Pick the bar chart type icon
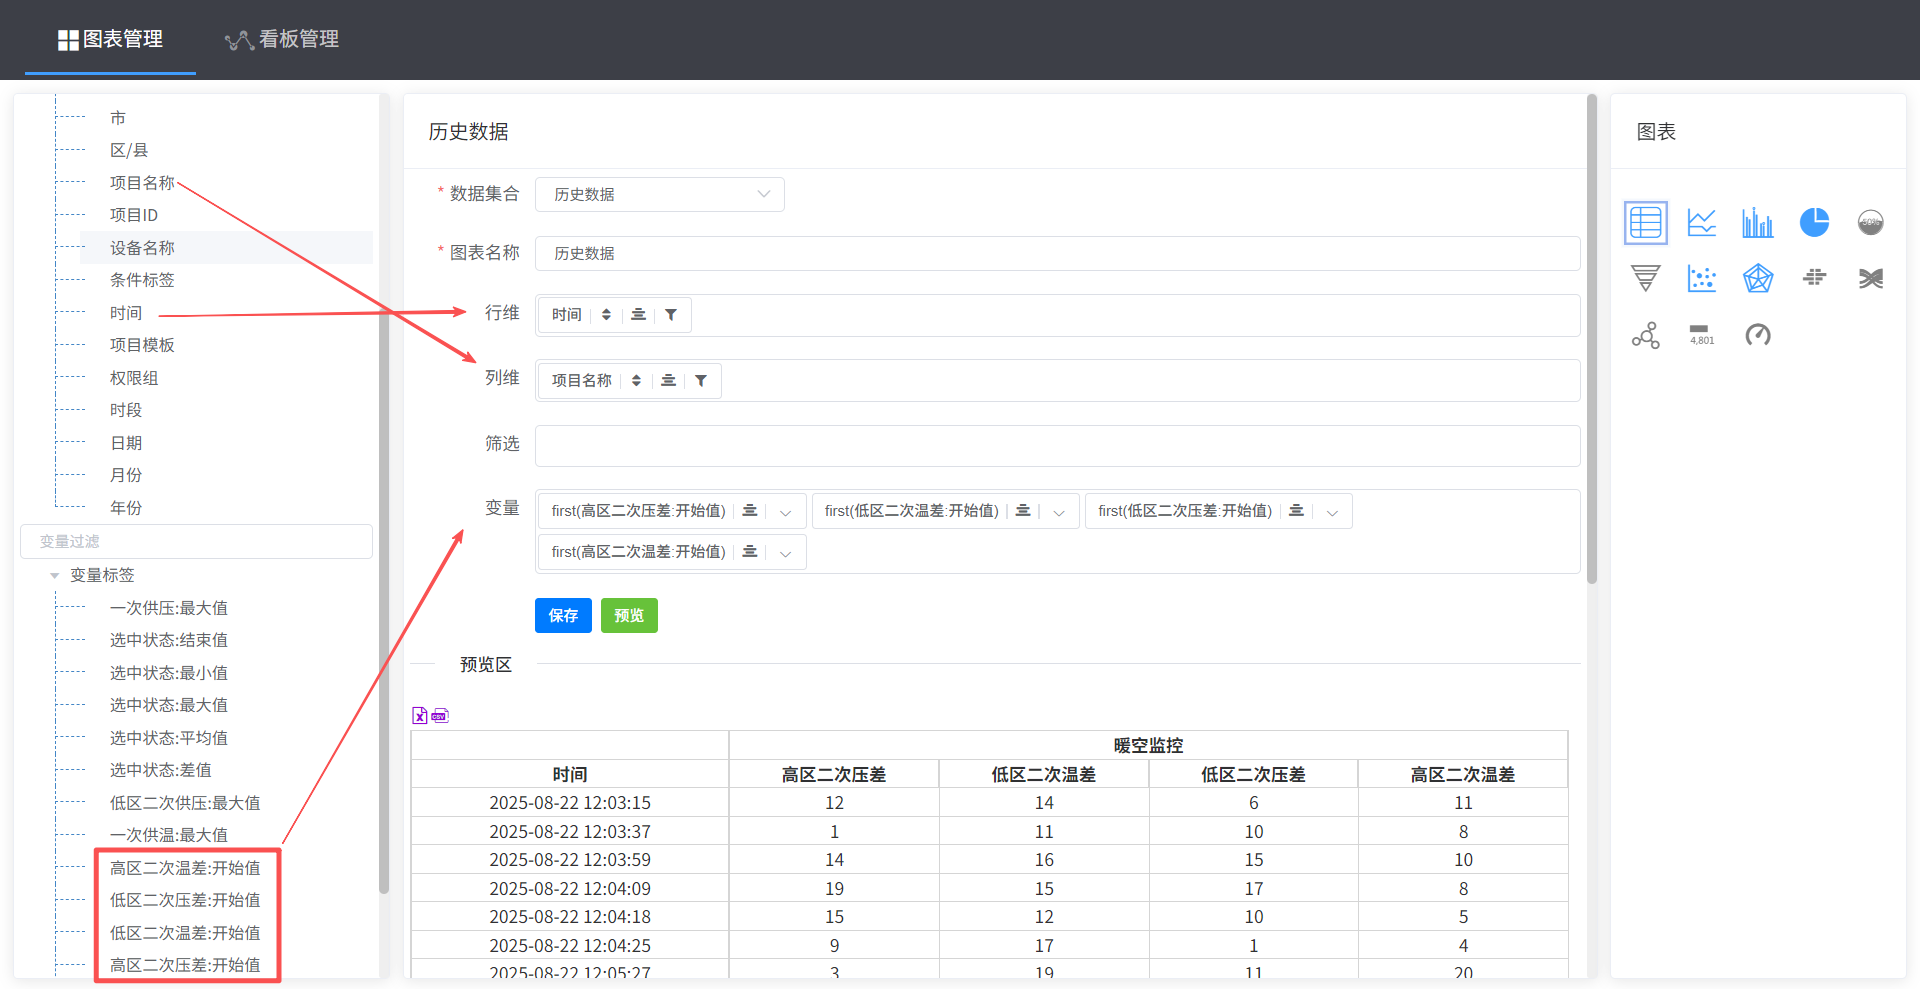The height and width of the screenshot is (989, 1920). pyautogui.click(x=1757, y=222)
